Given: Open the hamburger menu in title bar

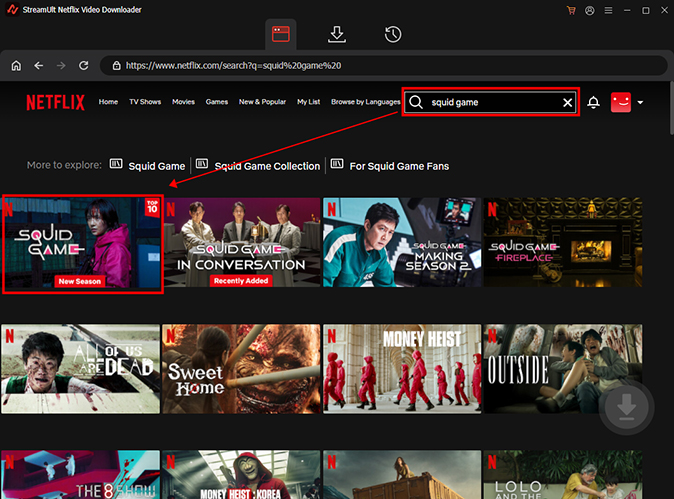Looking at the screenshot, I should (608, 10).
